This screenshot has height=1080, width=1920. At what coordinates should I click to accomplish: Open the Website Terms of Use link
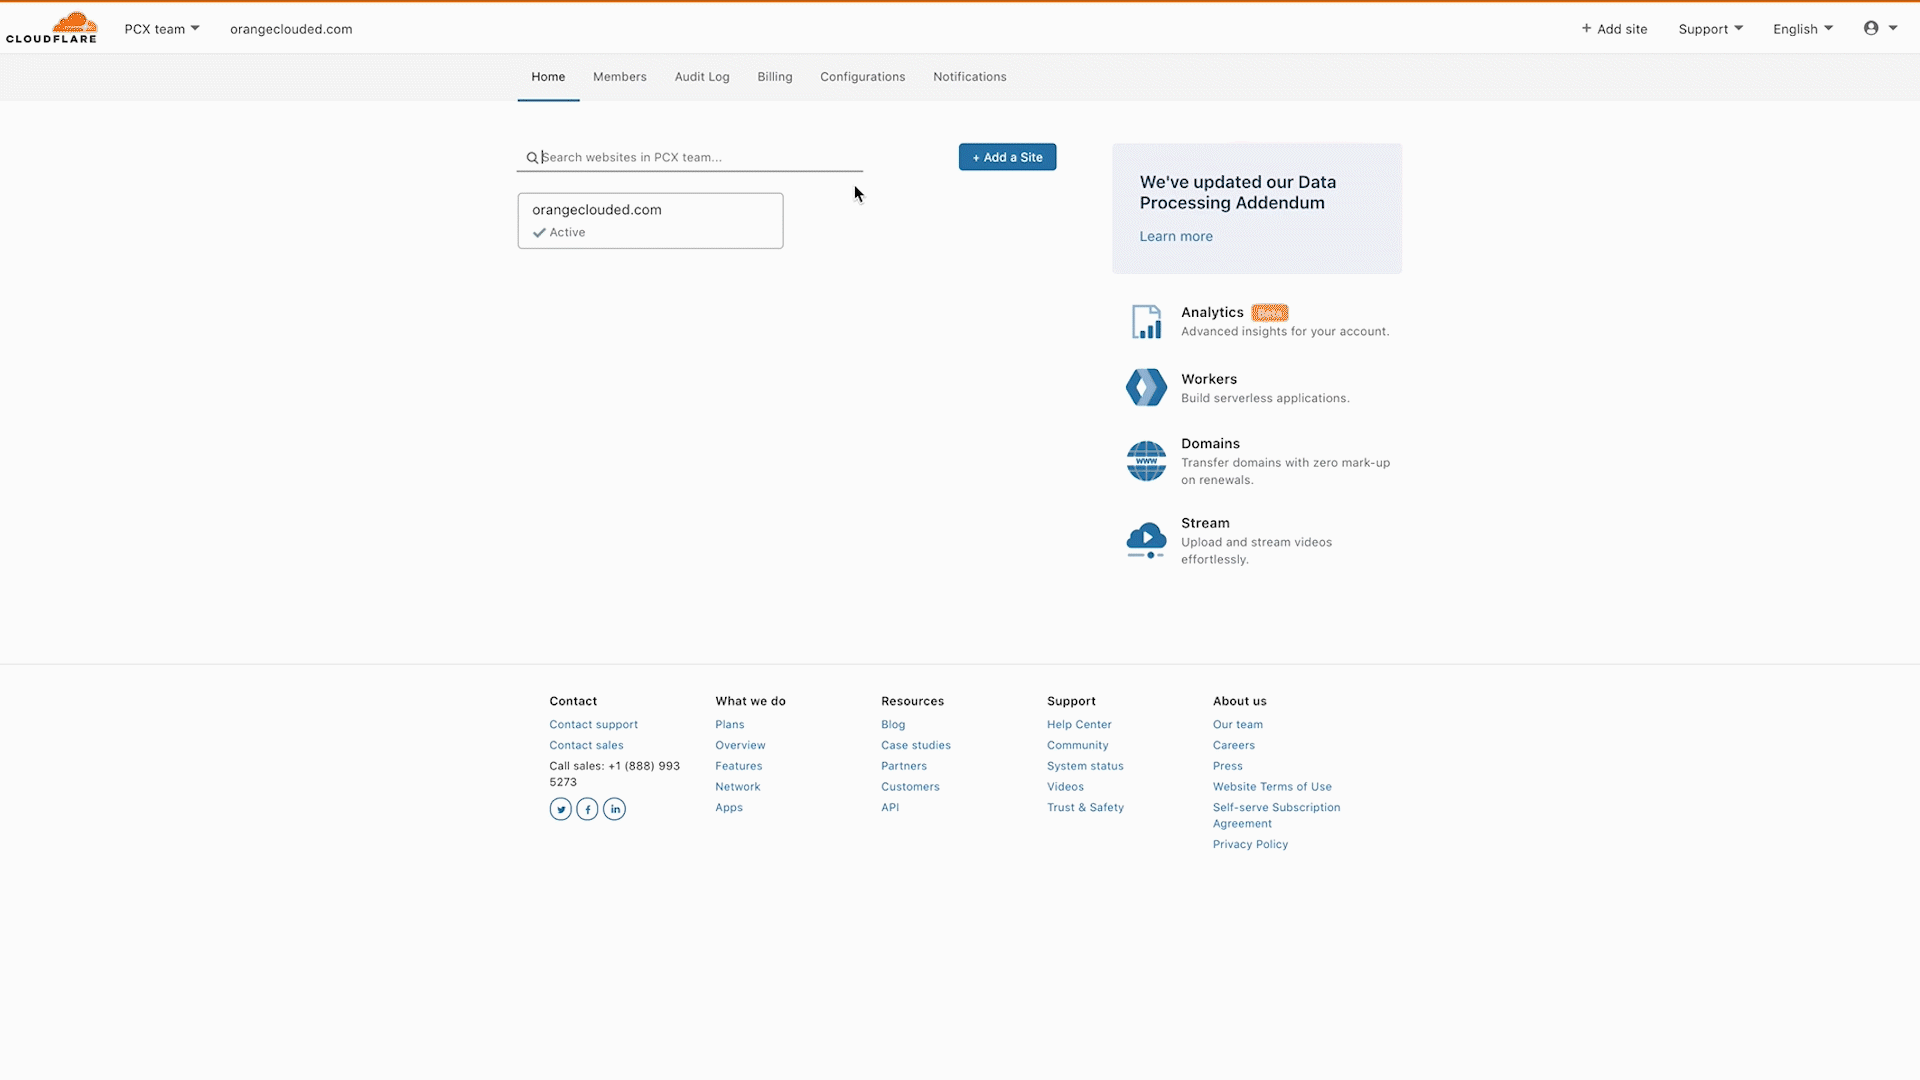pyautogui.click(x=1272, y=787)
